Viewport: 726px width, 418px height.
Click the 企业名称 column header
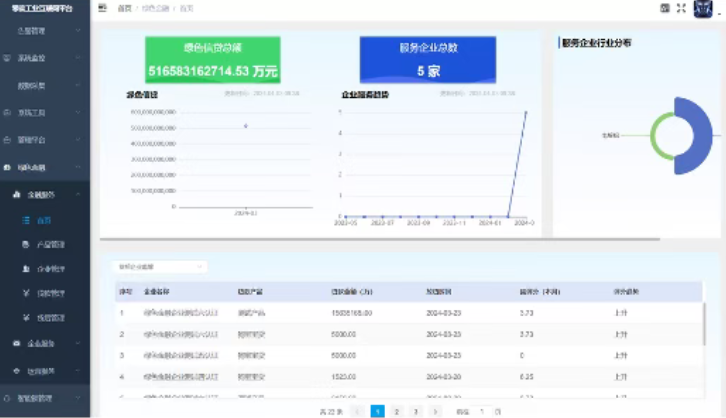pos(156,292)
